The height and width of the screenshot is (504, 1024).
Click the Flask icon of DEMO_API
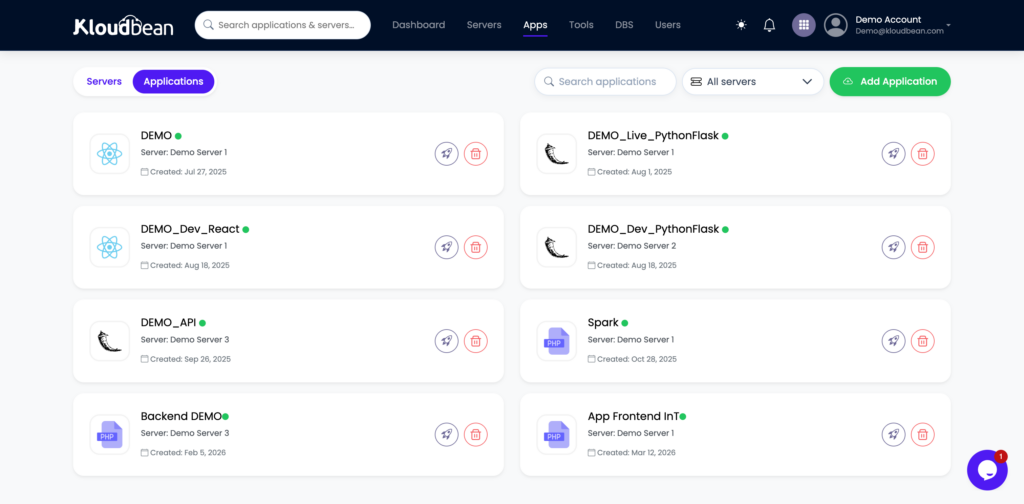[x=110, y=341]
